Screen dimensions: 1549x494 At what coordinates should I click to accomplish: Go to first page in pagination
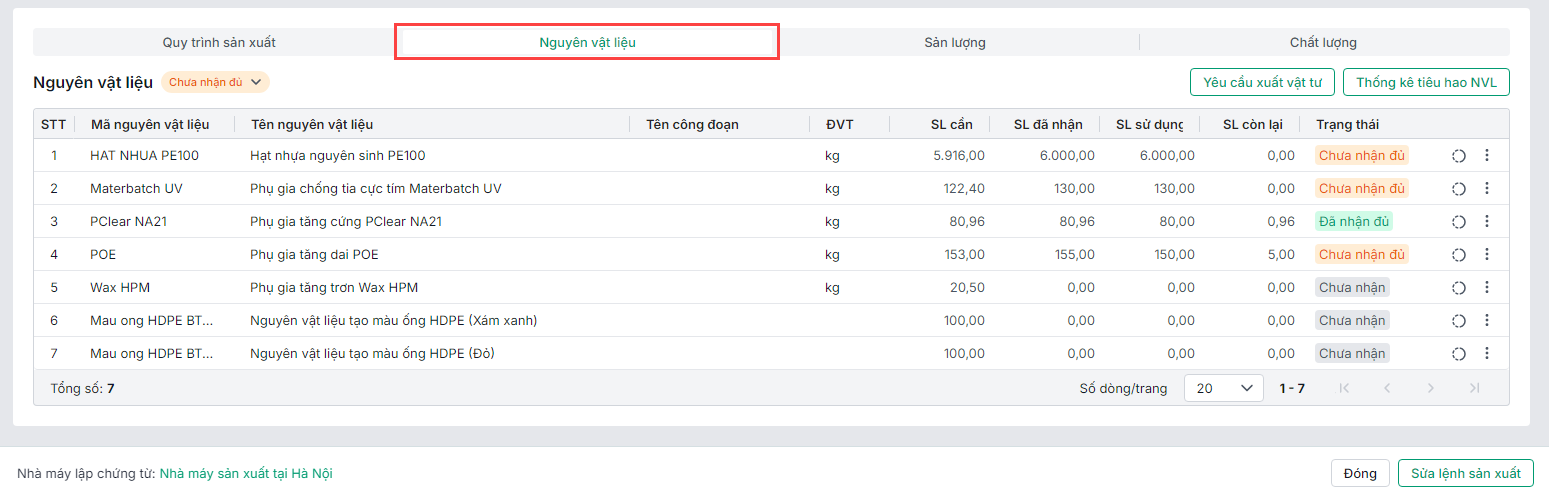[x=1344, y=388]
